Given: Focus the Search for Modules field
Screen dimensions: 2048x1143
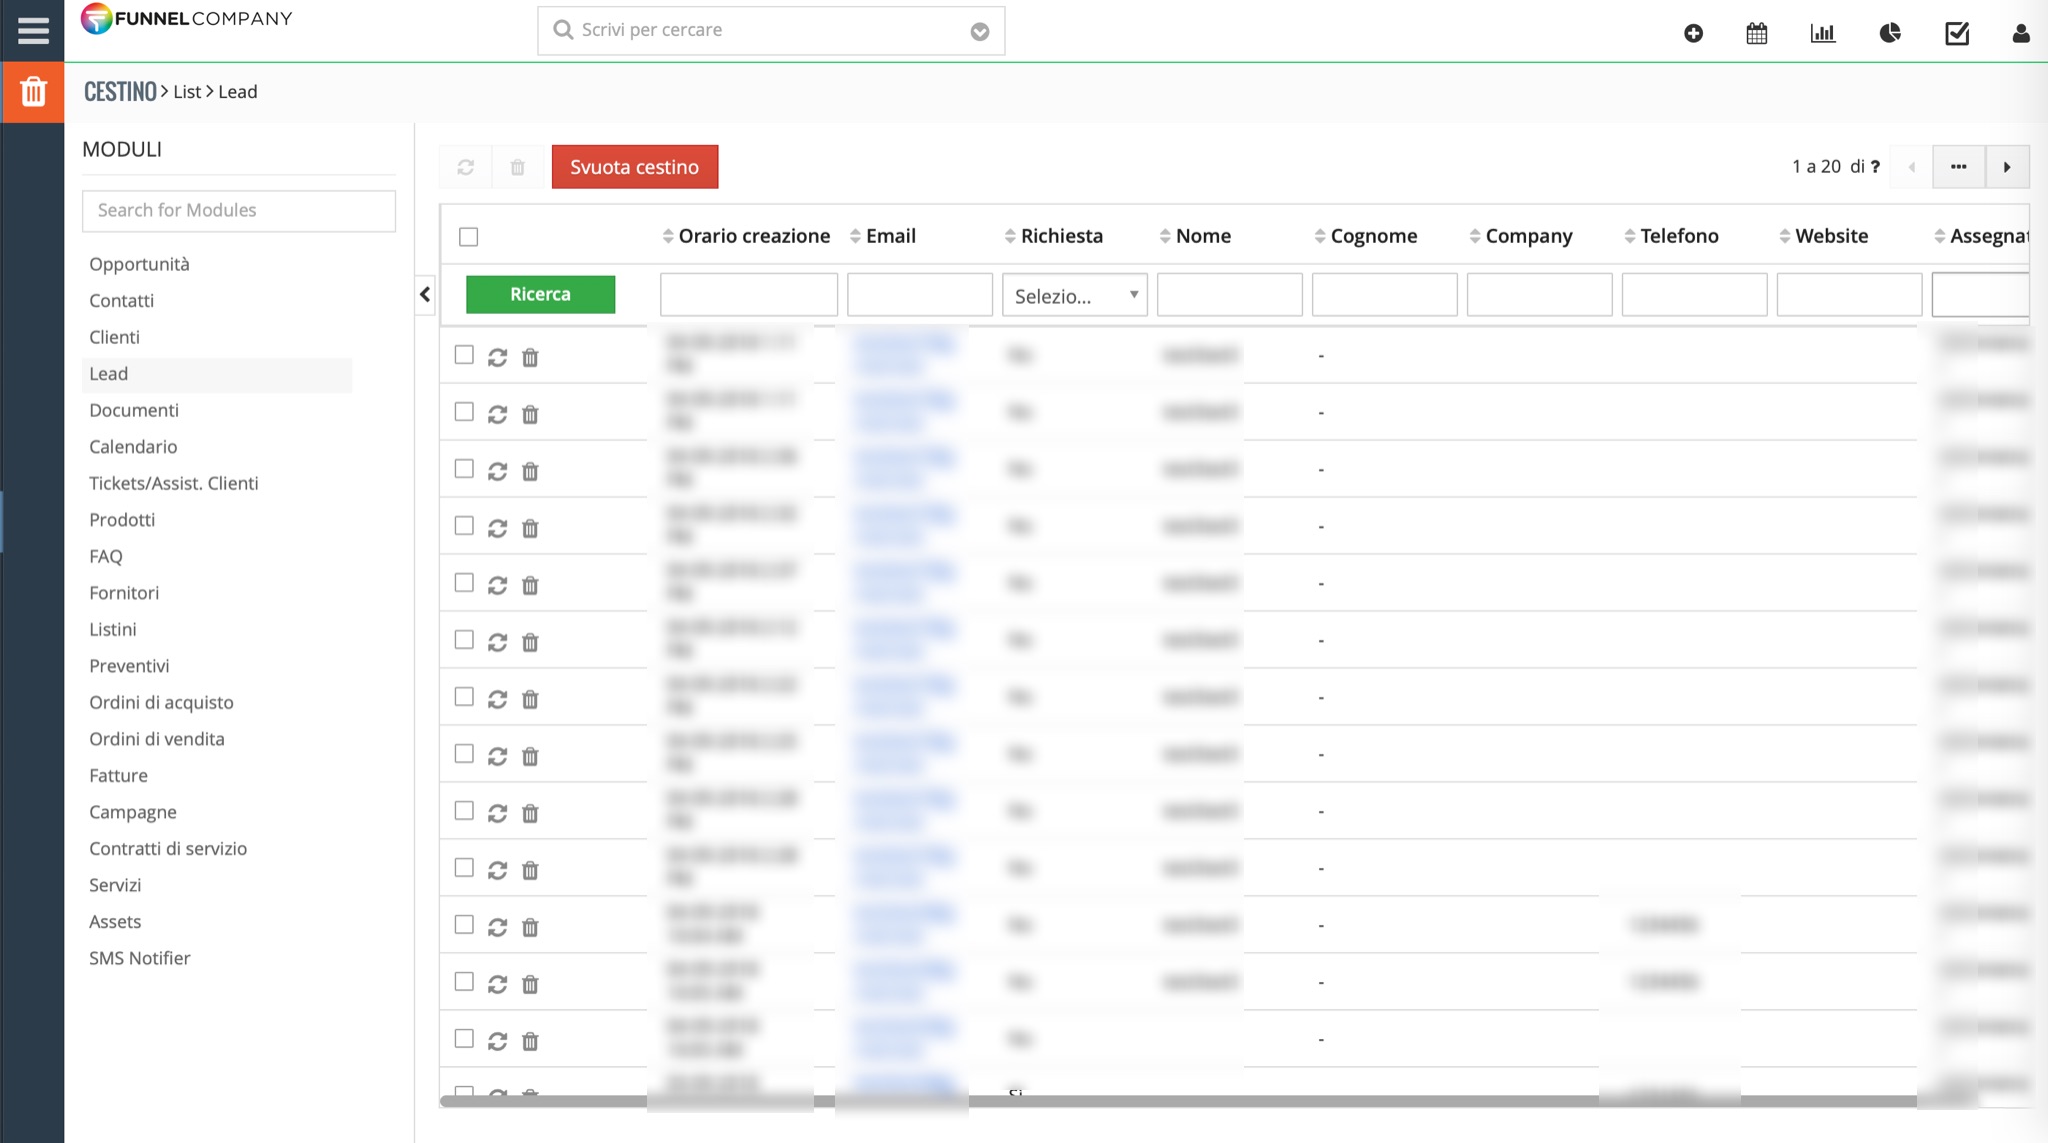Looking at the screenshot, I should 239,210.
